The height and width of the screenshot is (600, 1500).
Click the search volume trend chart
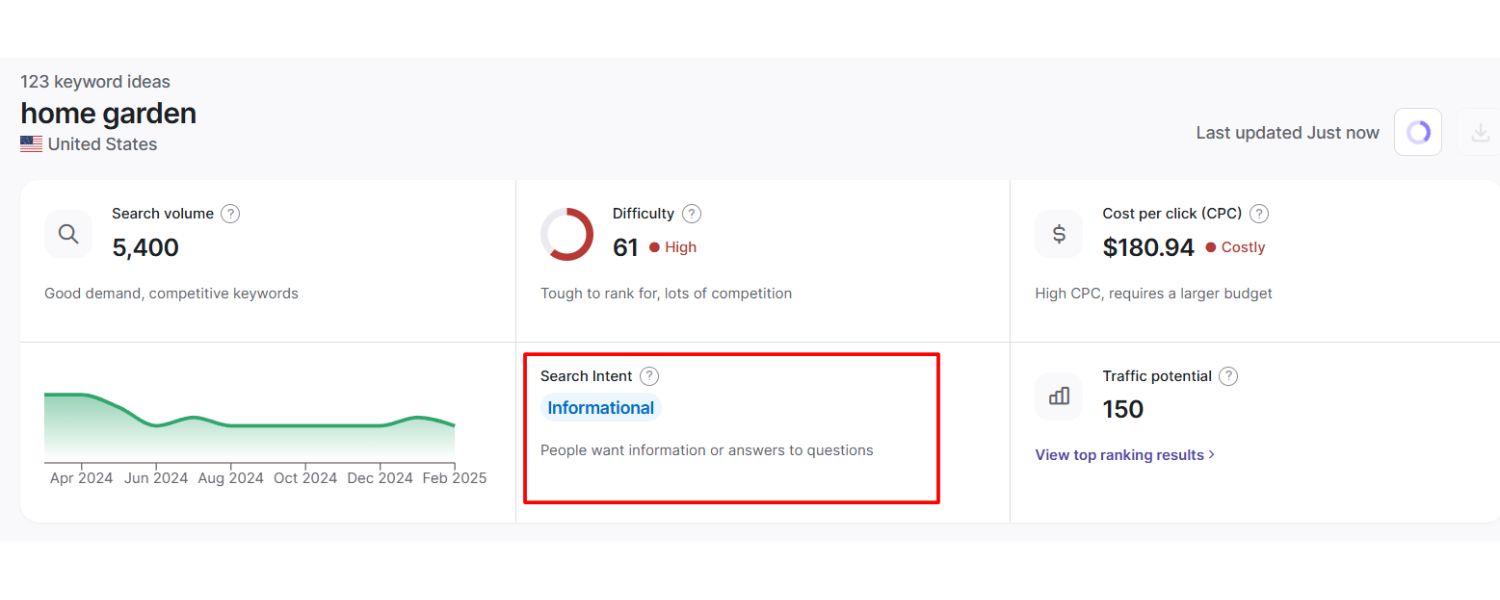pos(249,425)
